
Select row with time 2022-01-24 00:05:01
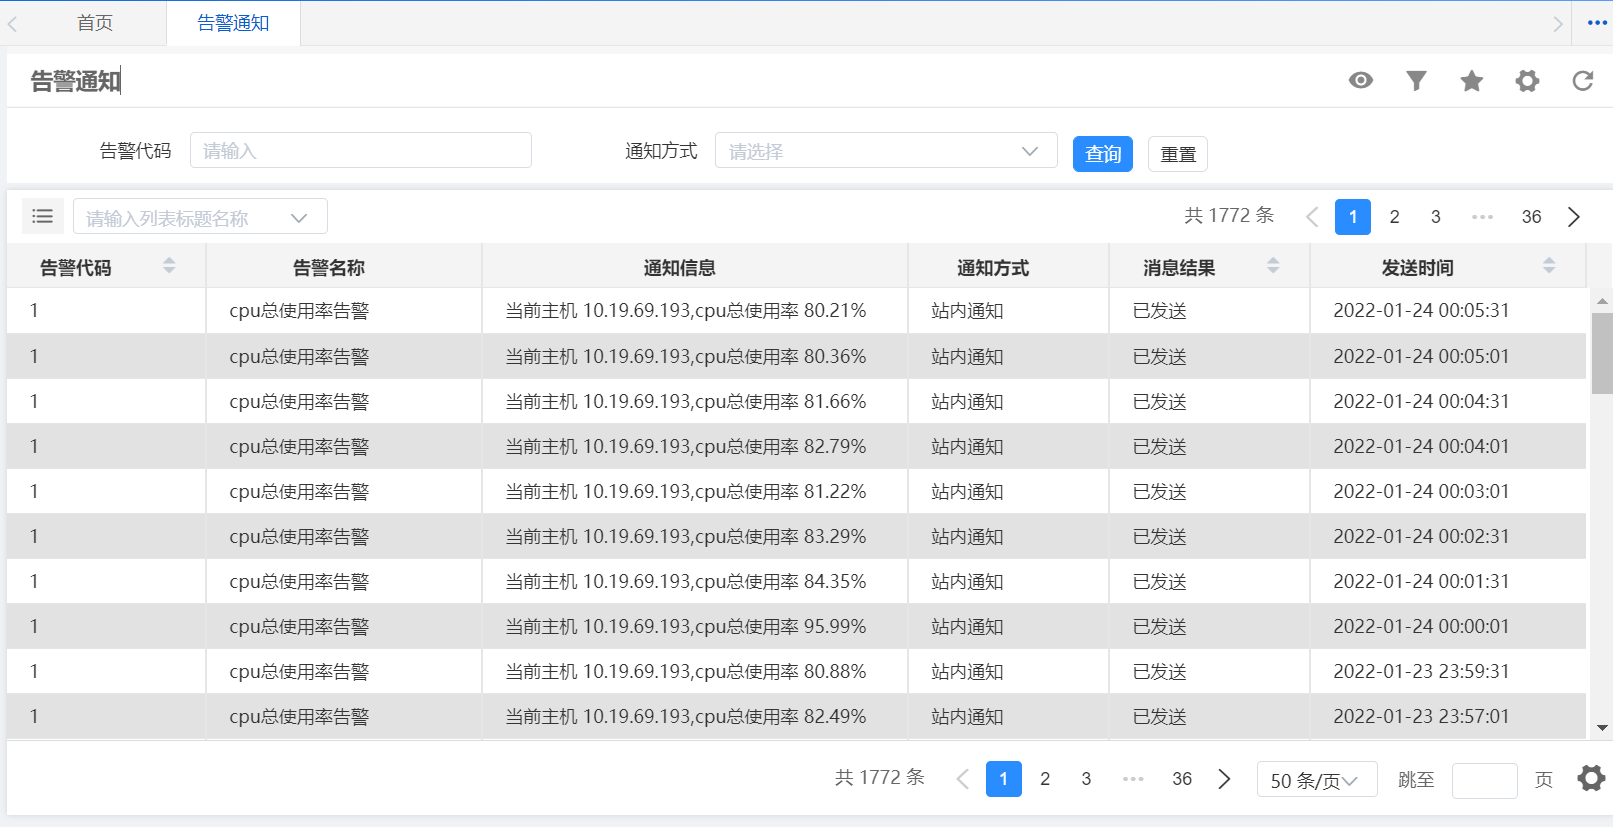pos(796,356)
